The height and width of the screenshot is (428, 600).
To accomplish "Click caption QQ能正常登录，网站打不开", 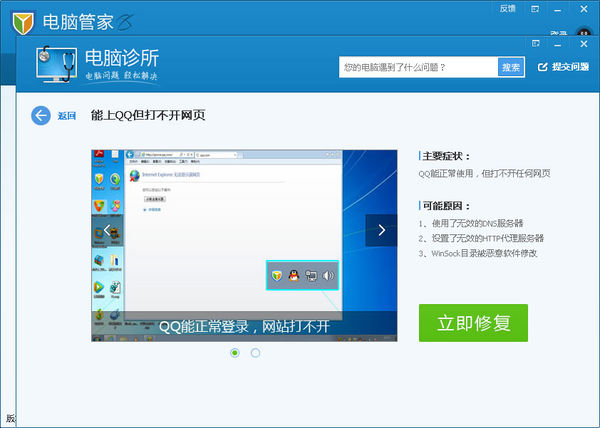I will [x=244, y=327].
